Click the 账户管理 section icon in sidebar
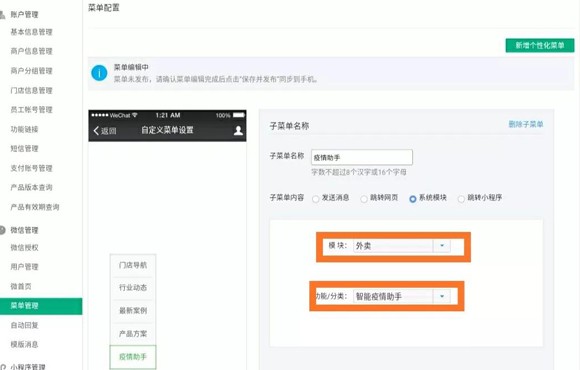 click(x=2, y=15)
